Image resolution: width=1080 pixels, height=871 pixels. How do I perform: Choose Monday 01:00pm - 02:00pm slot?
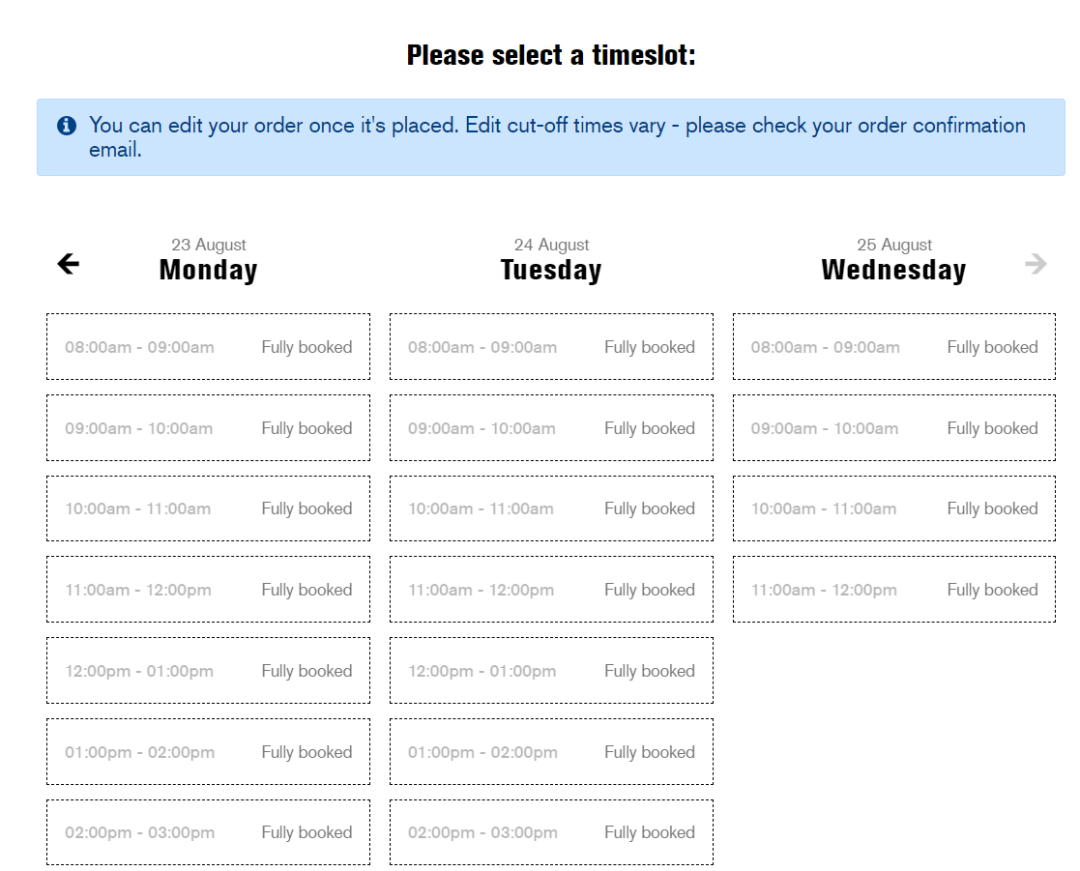[x=208, y=752]
